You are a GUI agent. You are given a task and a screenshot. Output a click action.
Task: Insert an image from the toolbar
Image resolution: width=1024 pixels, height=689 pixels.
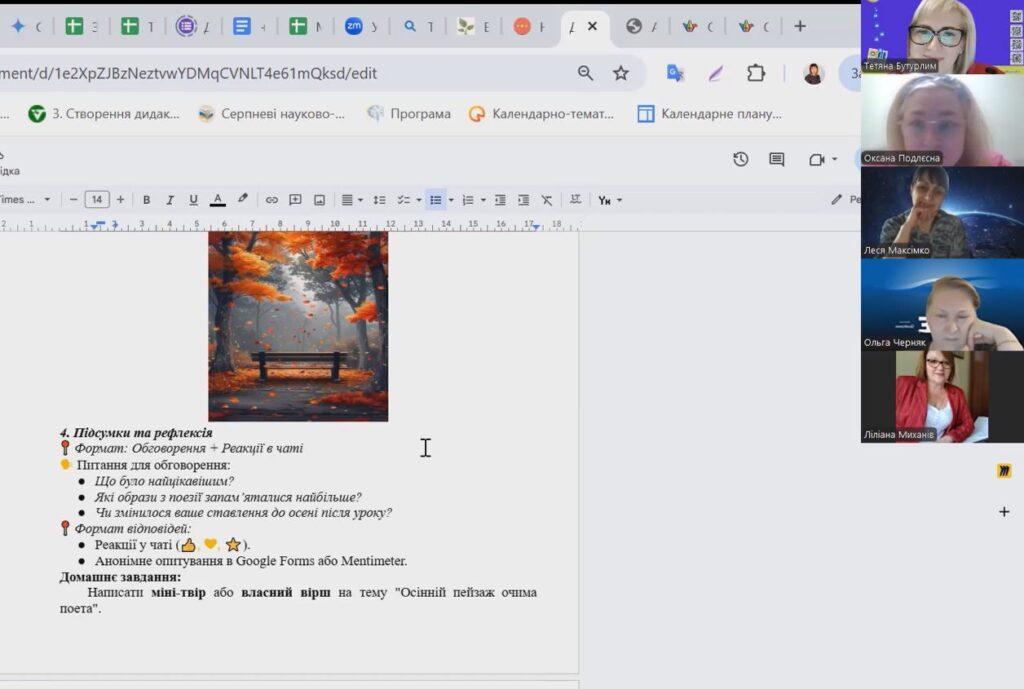point(319,200)
